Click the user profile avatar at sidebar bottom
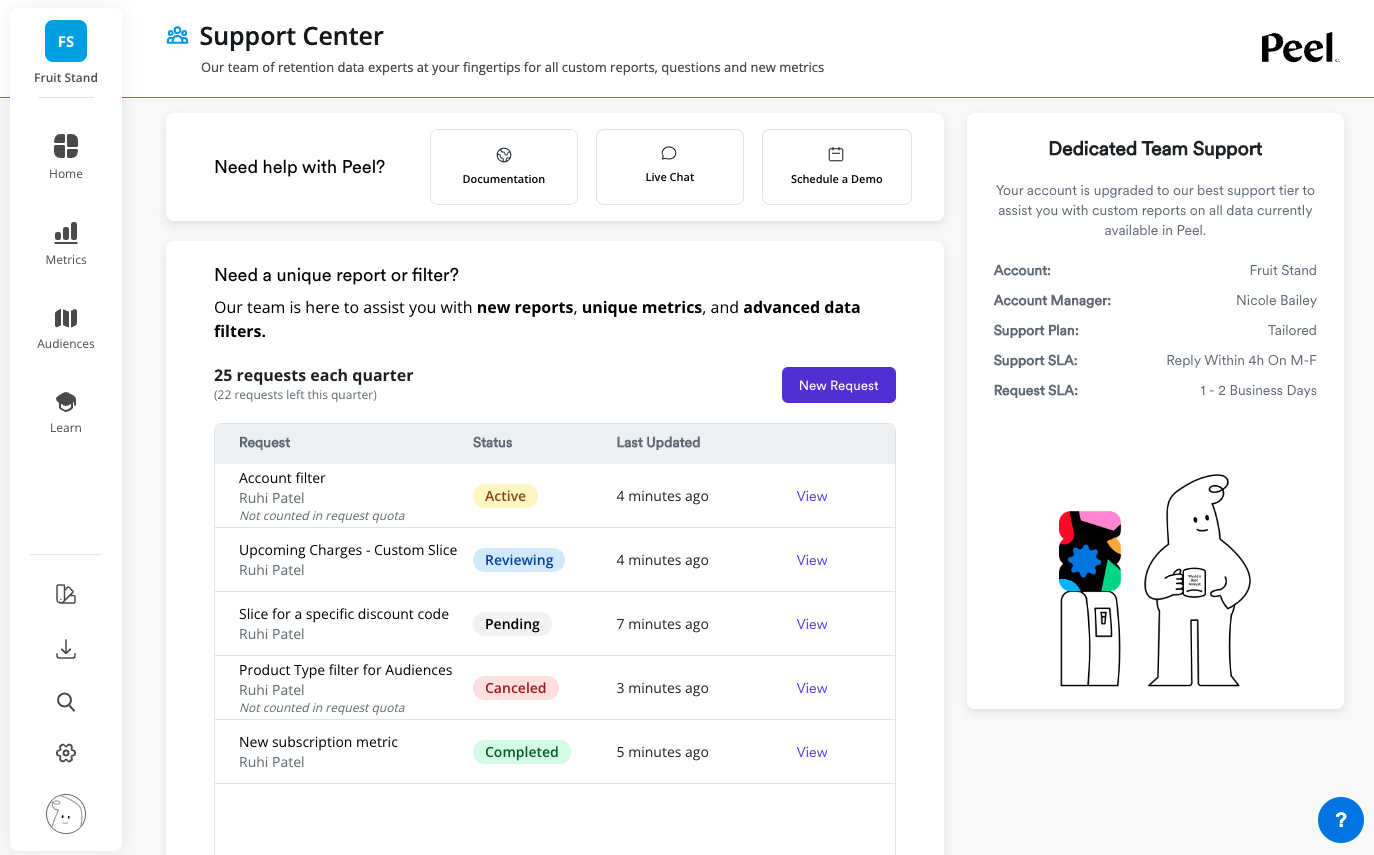 click(66, 814)
